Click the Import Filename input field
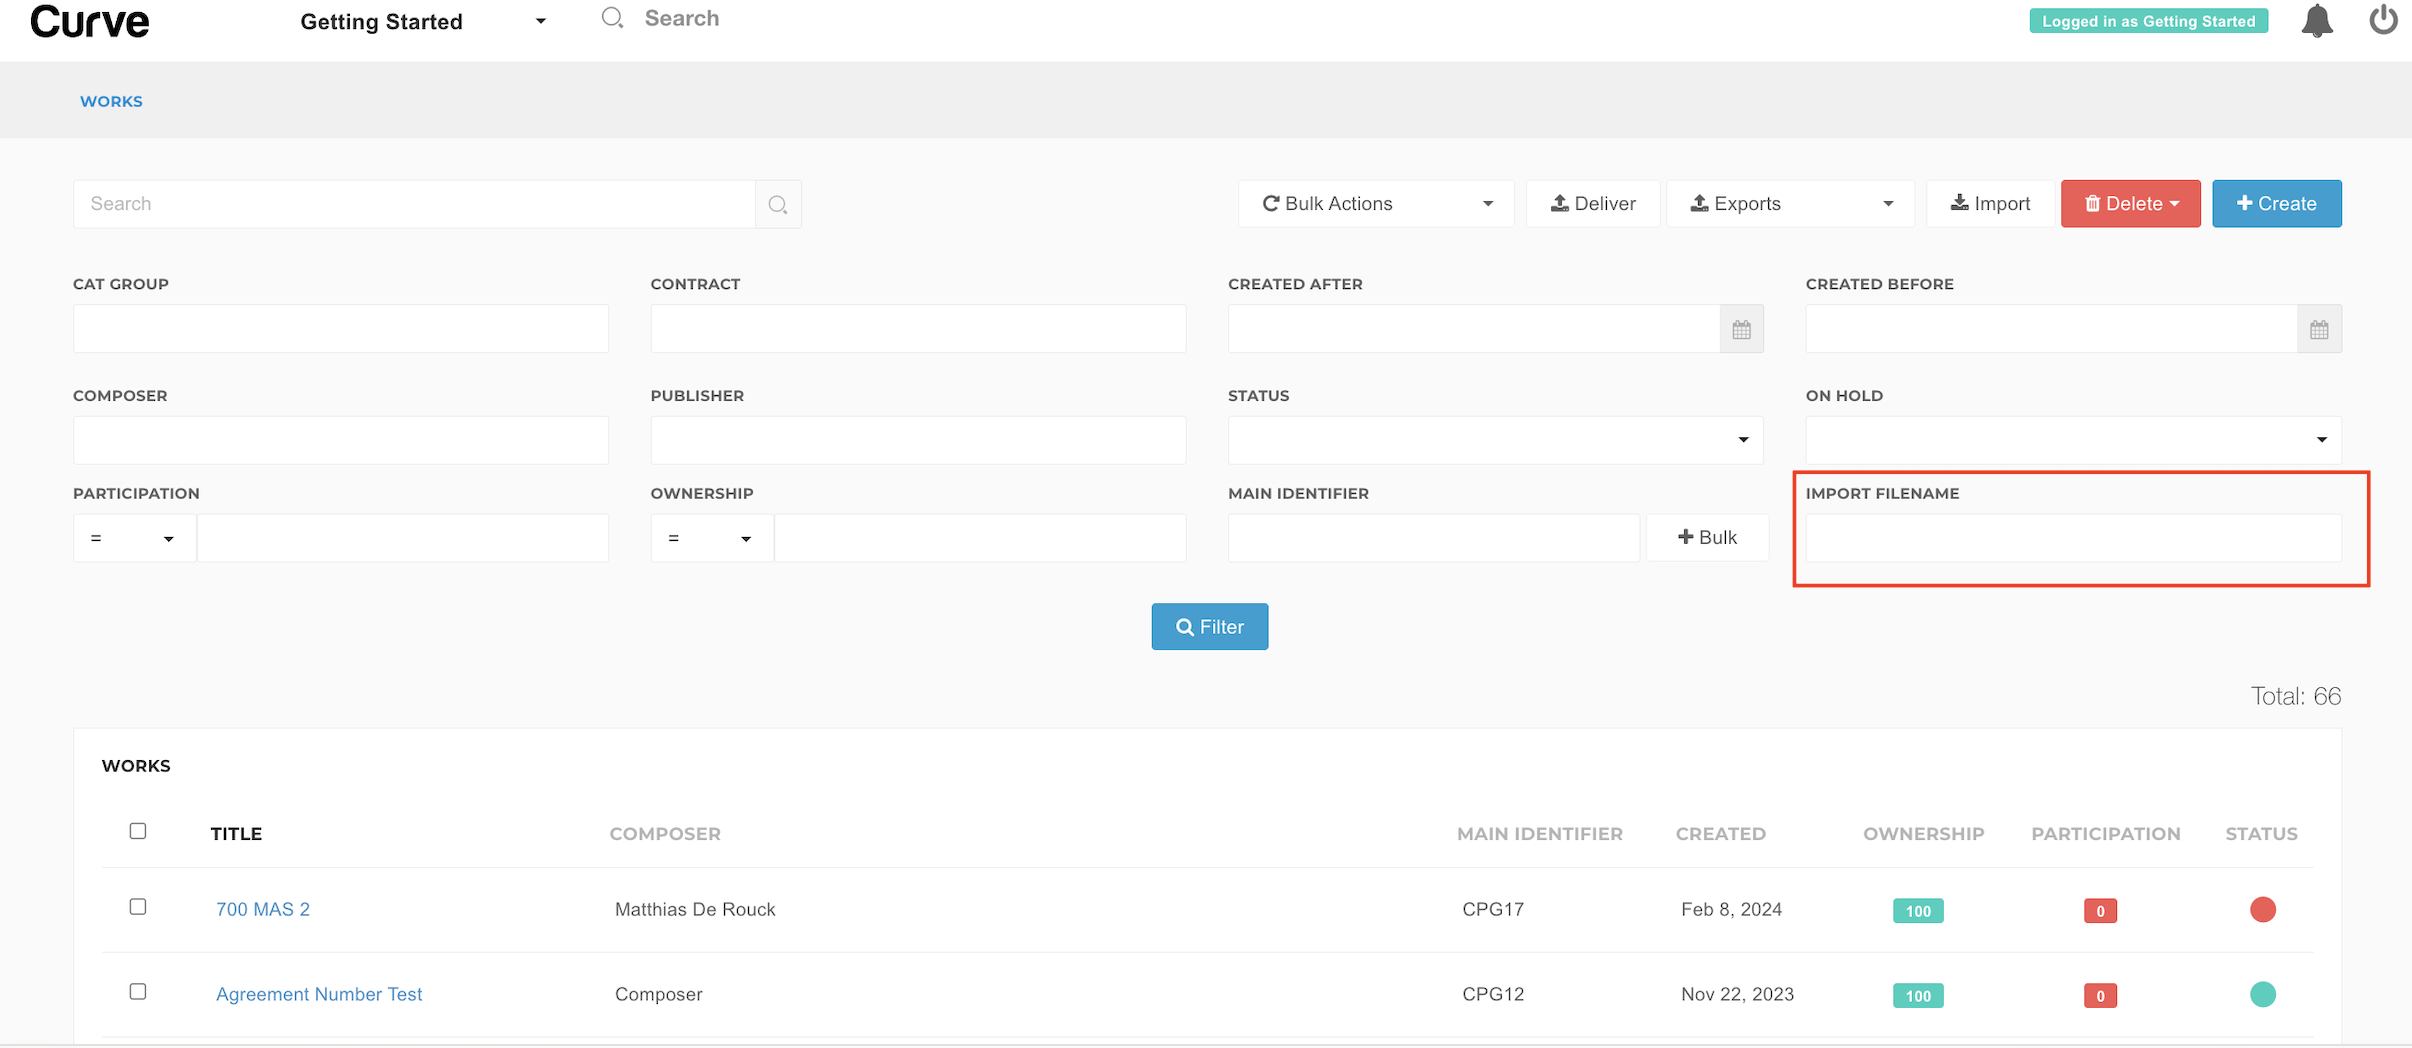This screenshot has height=1048, width=2412. (2073, 538)
